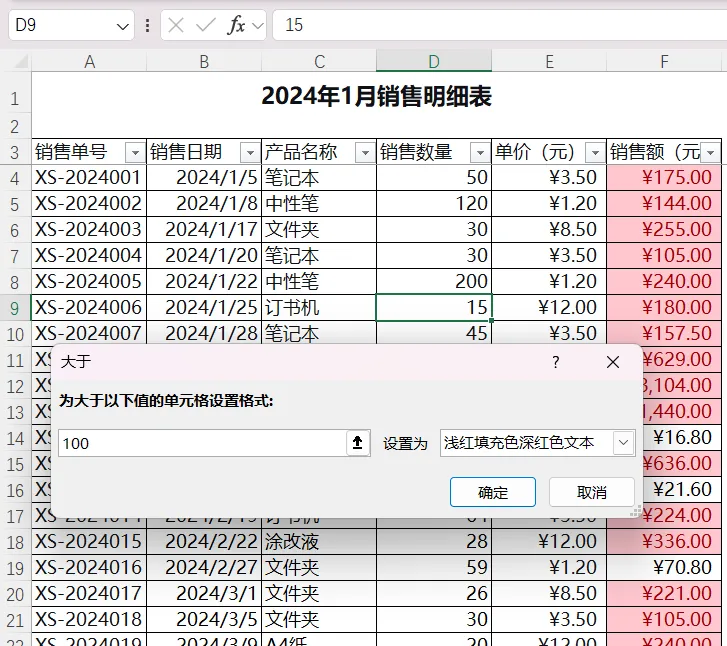Image resolution: width=727 pixels, height=646 pixels.
Task: Select column B header
Action: [x=204, y=62]
